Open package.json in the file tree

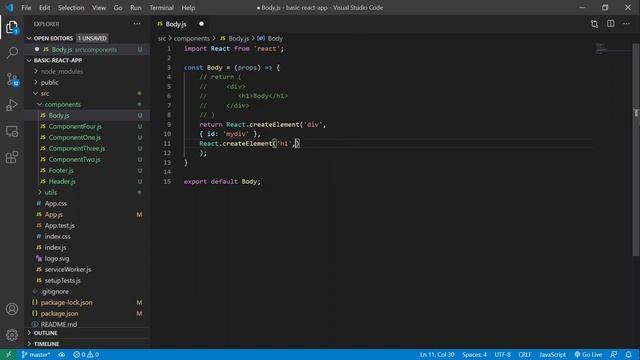[59, 313]
